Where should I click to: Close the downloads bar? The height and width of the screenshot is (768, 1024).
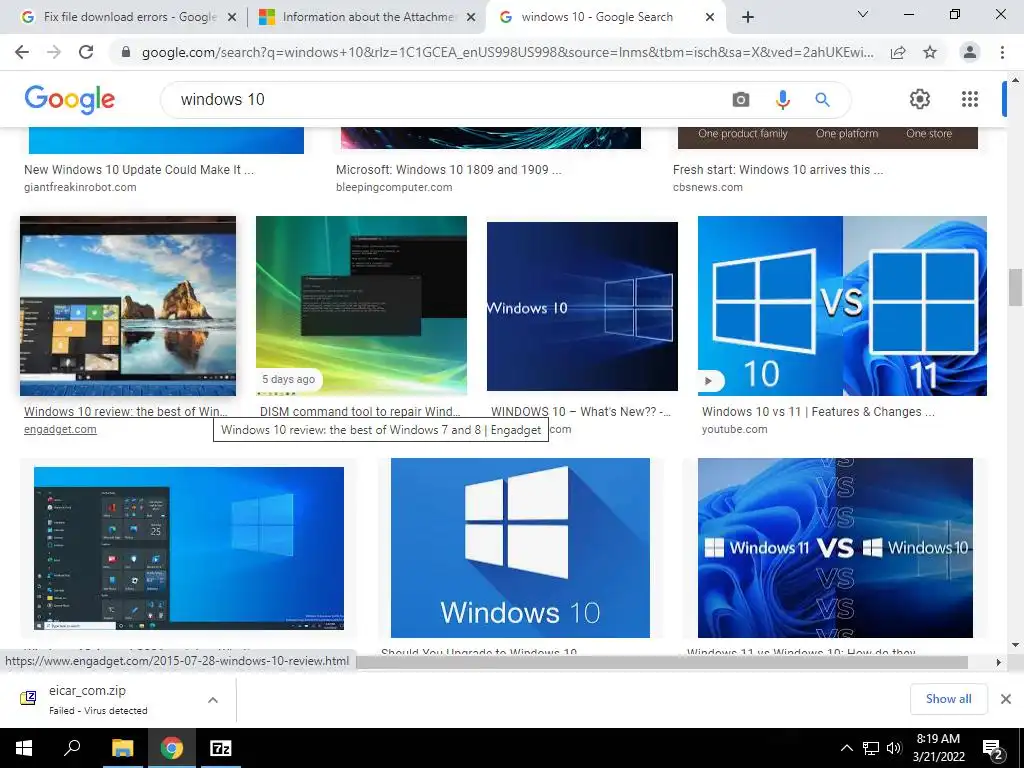(1006, 699)
